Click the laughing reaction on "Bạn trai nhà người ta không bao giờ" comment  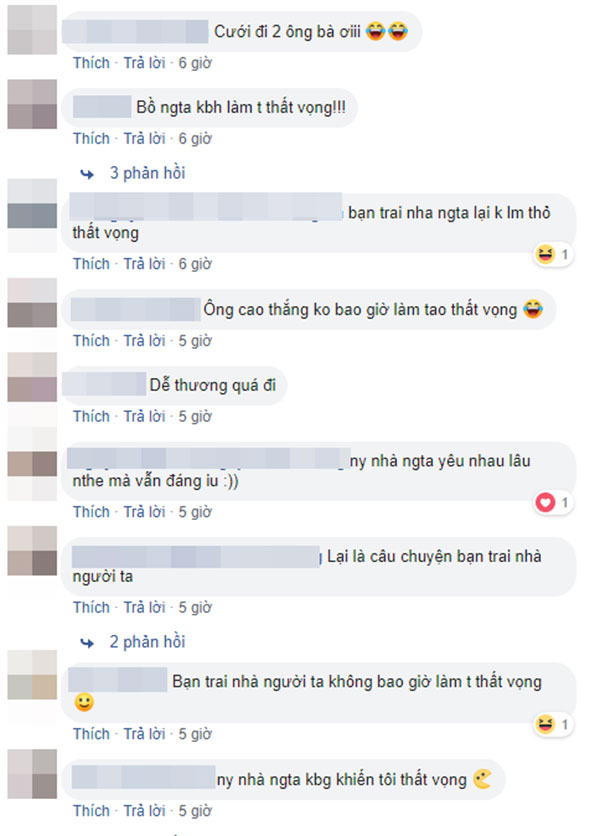coord(545,724)
